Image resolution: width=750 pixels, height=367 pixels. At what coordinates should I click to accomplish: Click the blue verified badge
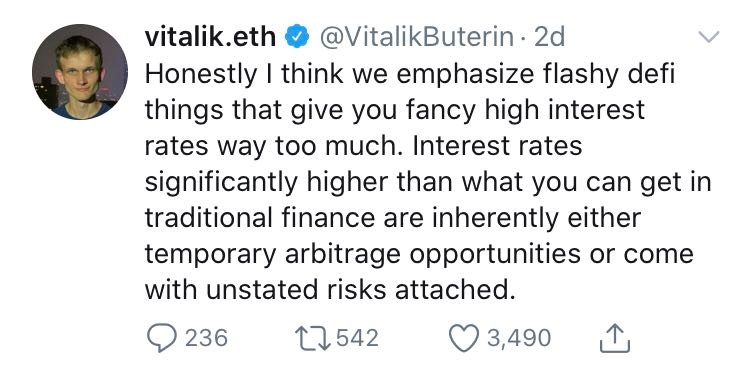tap(298, 38)
